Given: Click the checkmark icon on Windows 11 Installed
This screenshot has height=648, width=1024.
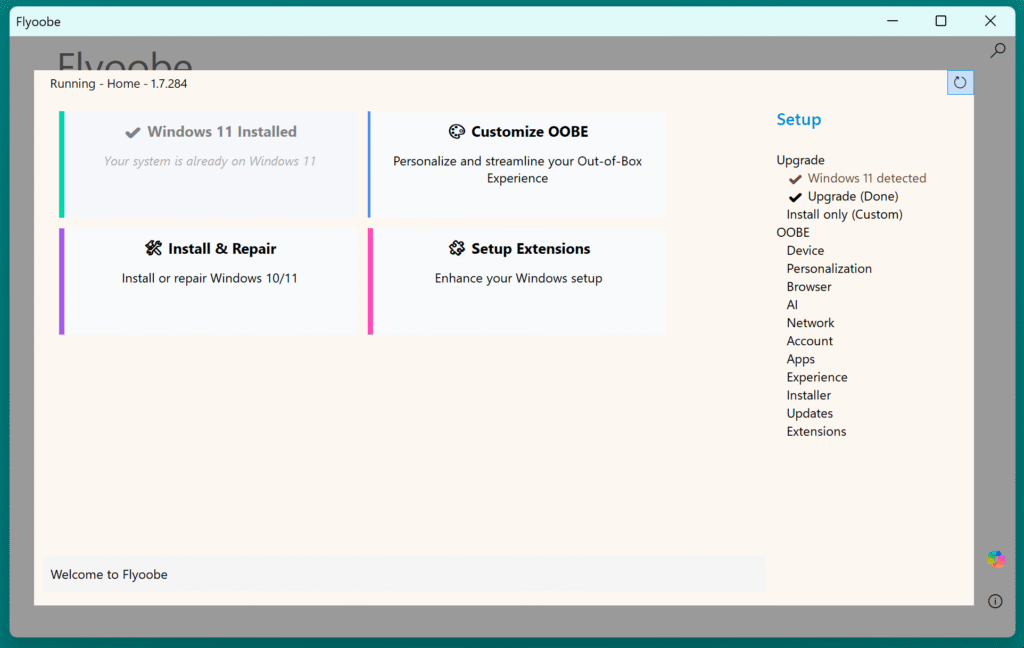Looking at the screenshot, I should 133,132.
